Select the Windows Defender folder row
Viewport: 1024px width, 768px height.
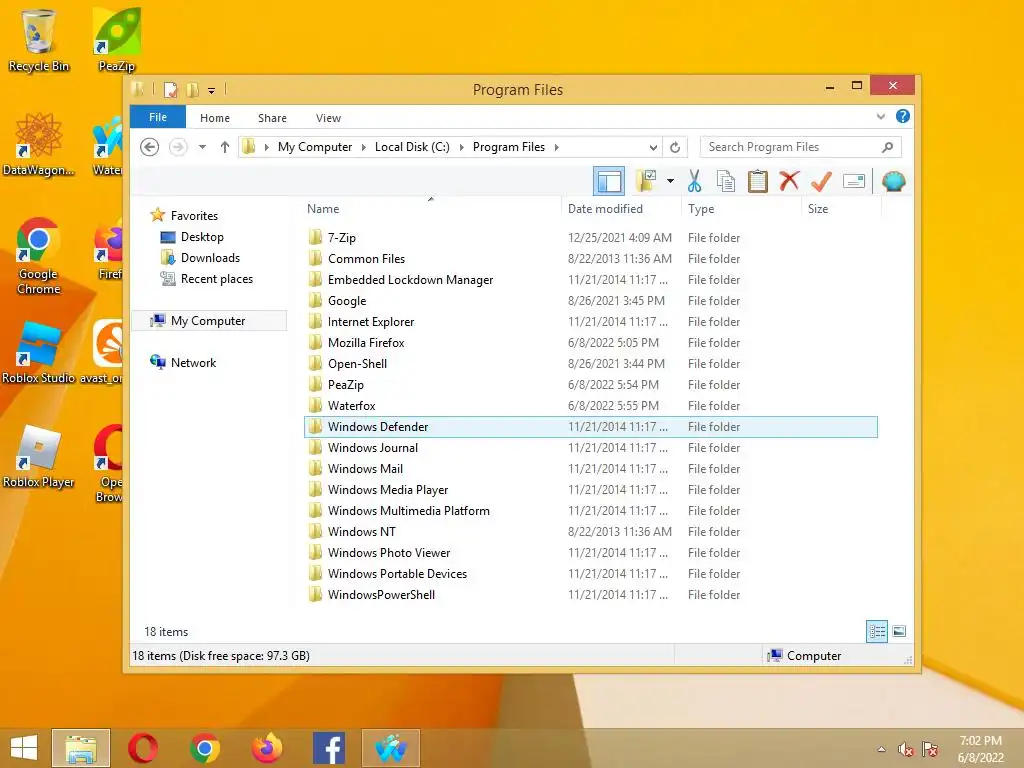click(591, 426)
